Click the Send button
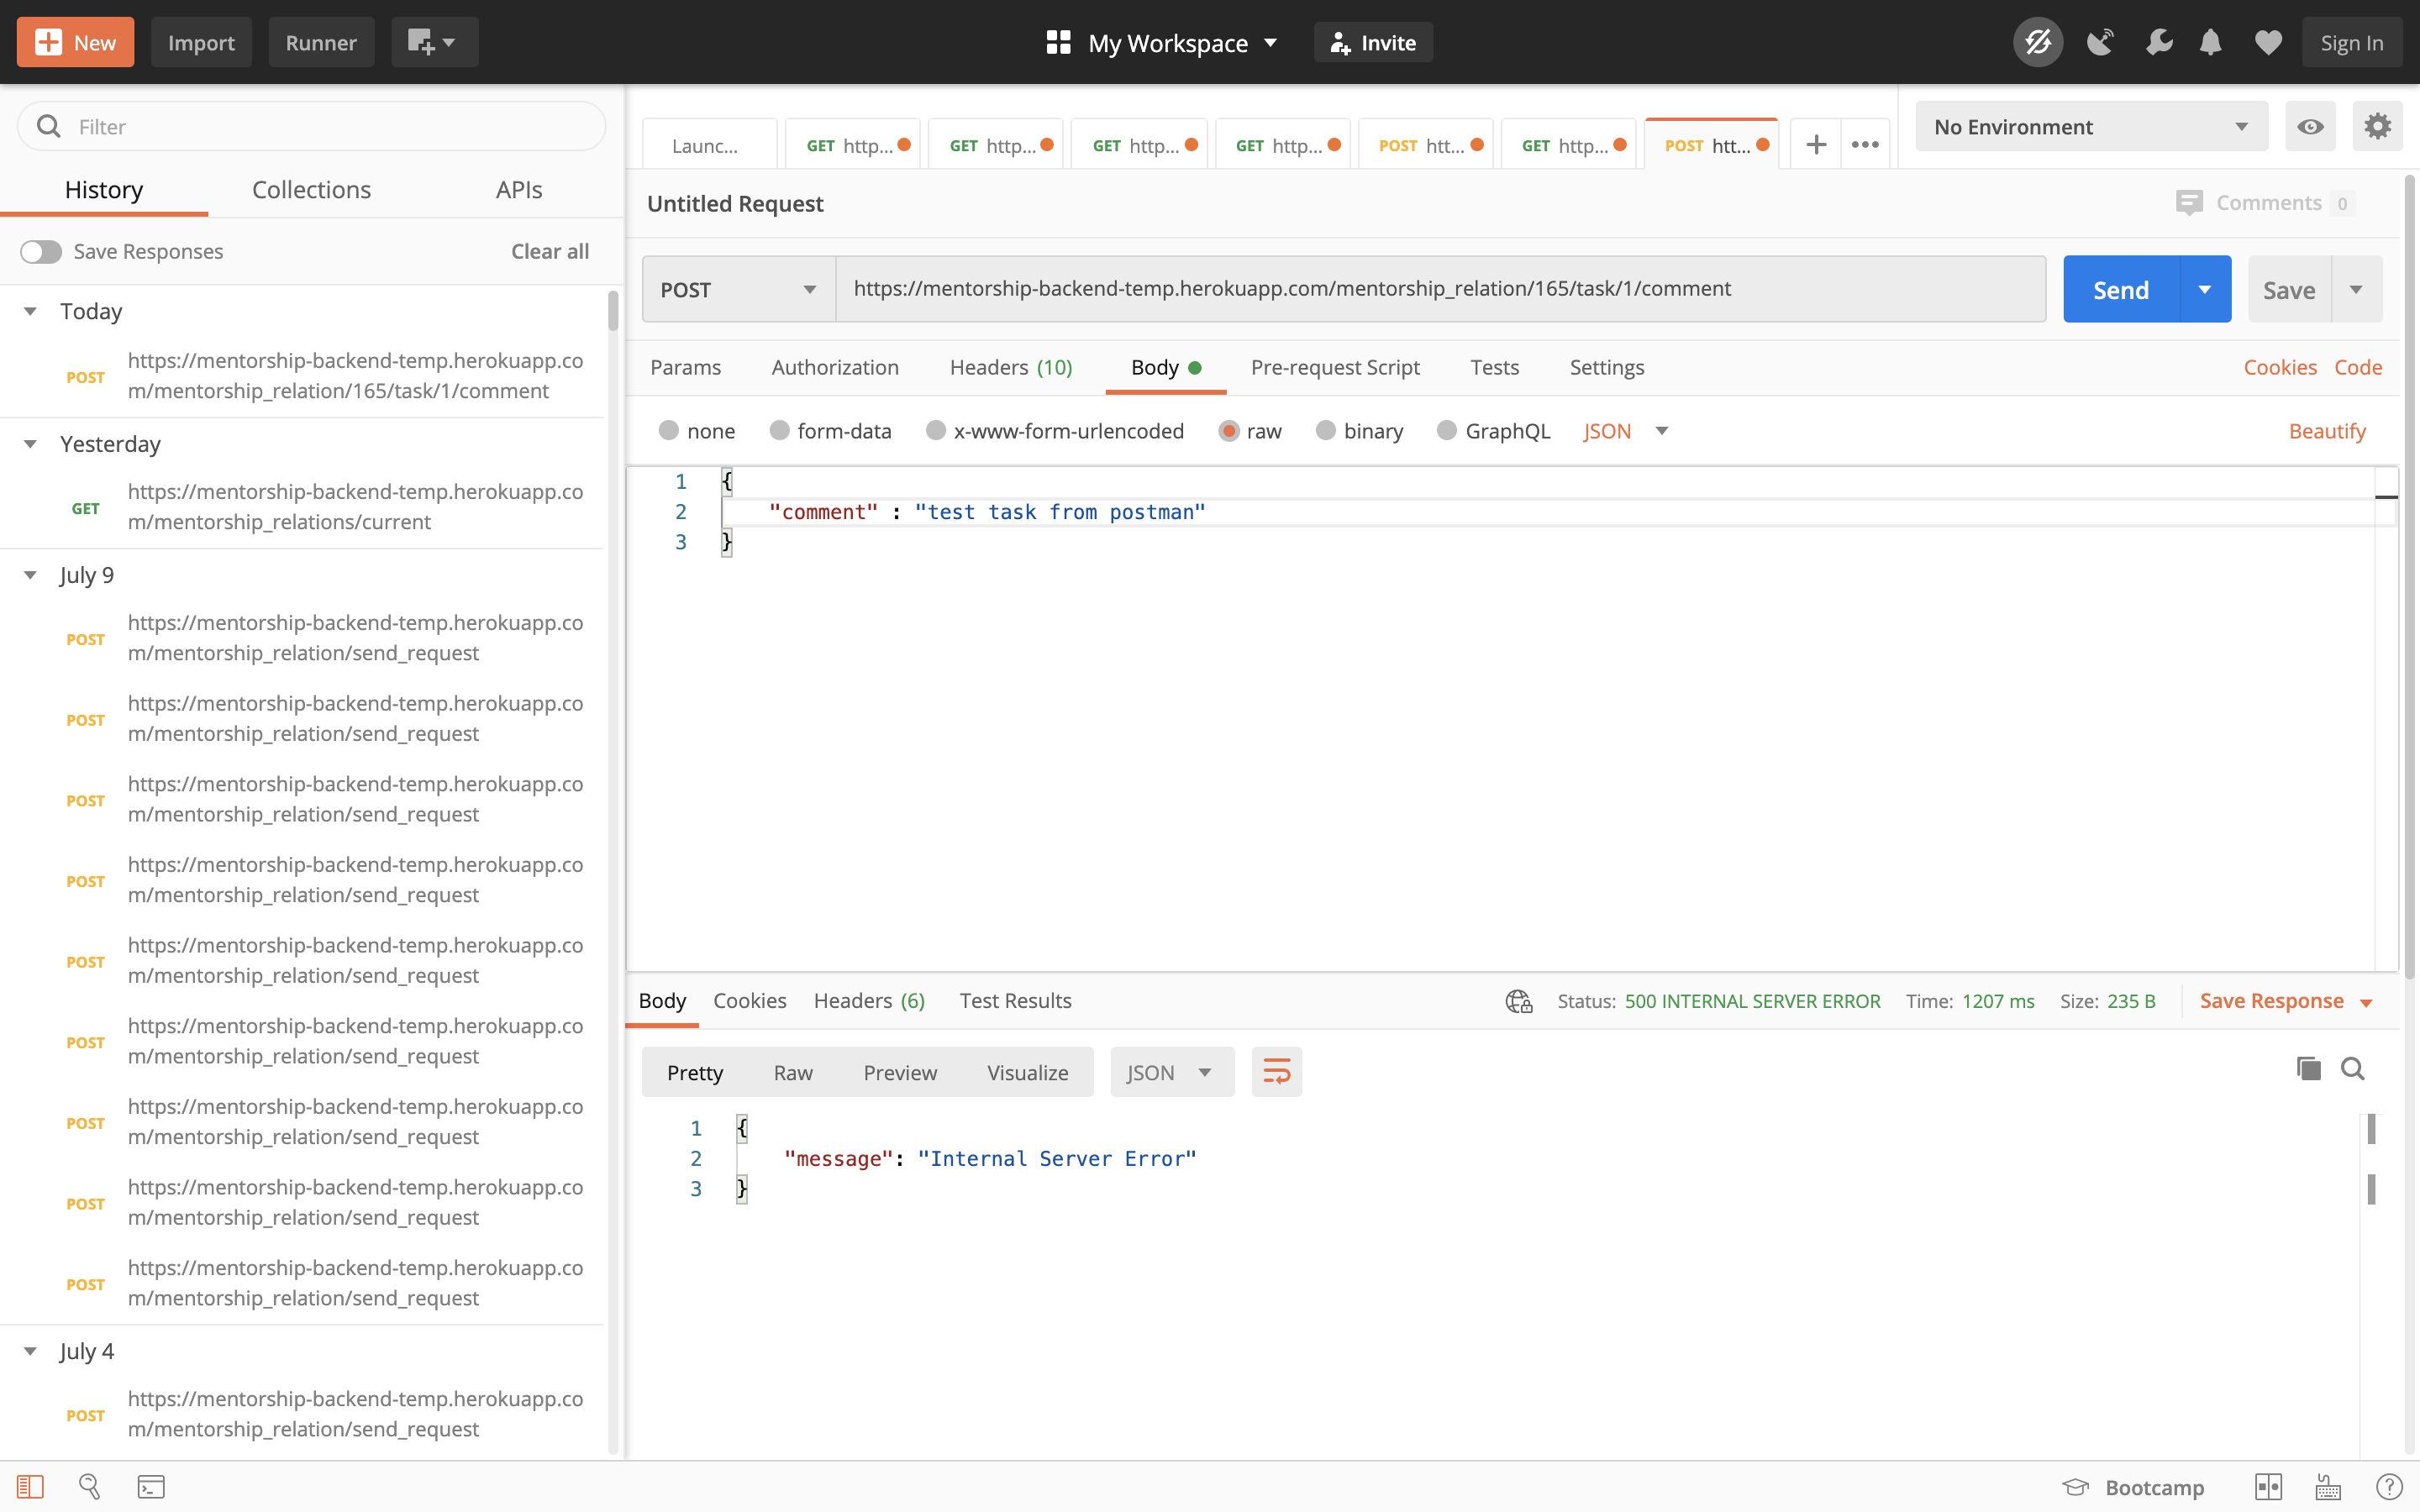The width and height of the screenshot is (2420, 1512). click(2122, 289)
